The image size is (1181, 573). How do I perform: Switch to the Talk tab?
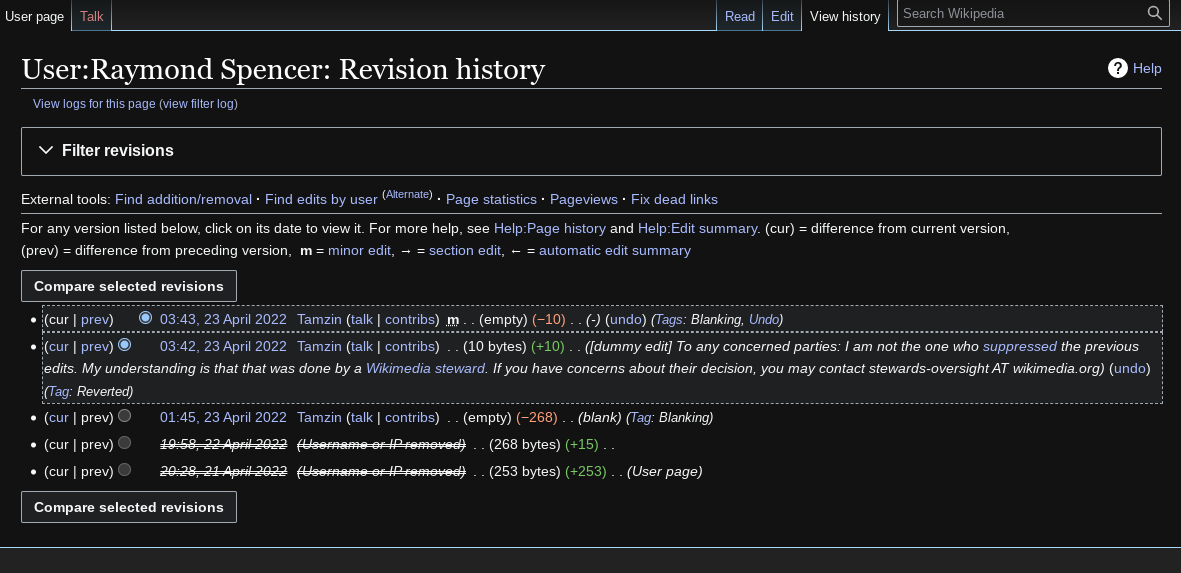(x=92, y=16)
